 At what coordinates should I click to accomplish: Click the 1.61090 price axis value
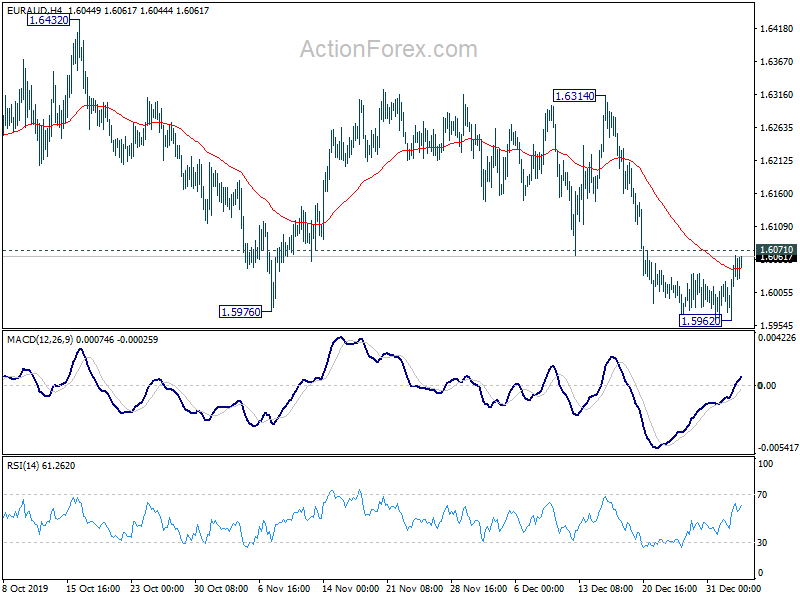(777, 226)
